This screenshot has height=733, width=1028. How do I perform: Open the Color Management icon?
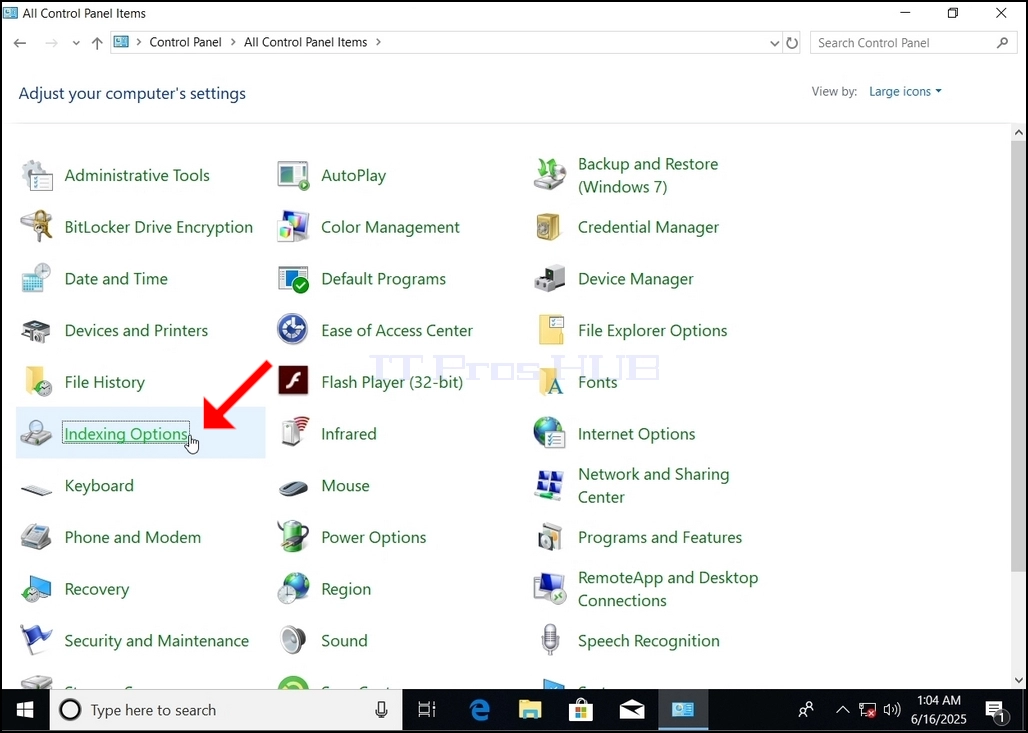[293, 227]
